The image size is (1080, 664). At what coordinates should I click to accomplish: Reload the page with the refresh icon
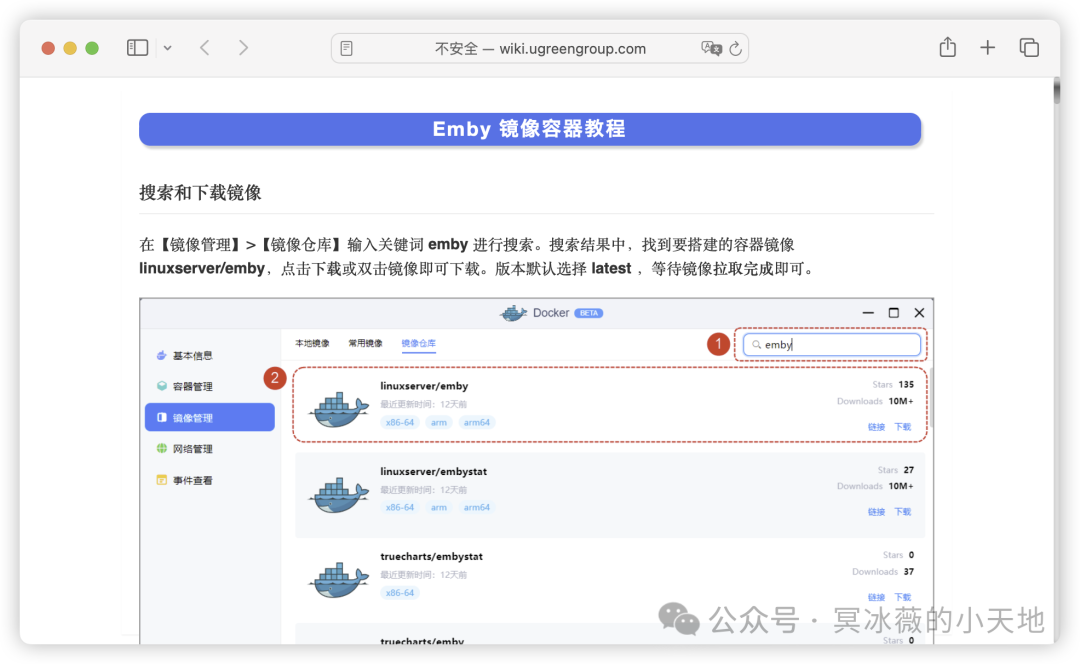point(736,48)
